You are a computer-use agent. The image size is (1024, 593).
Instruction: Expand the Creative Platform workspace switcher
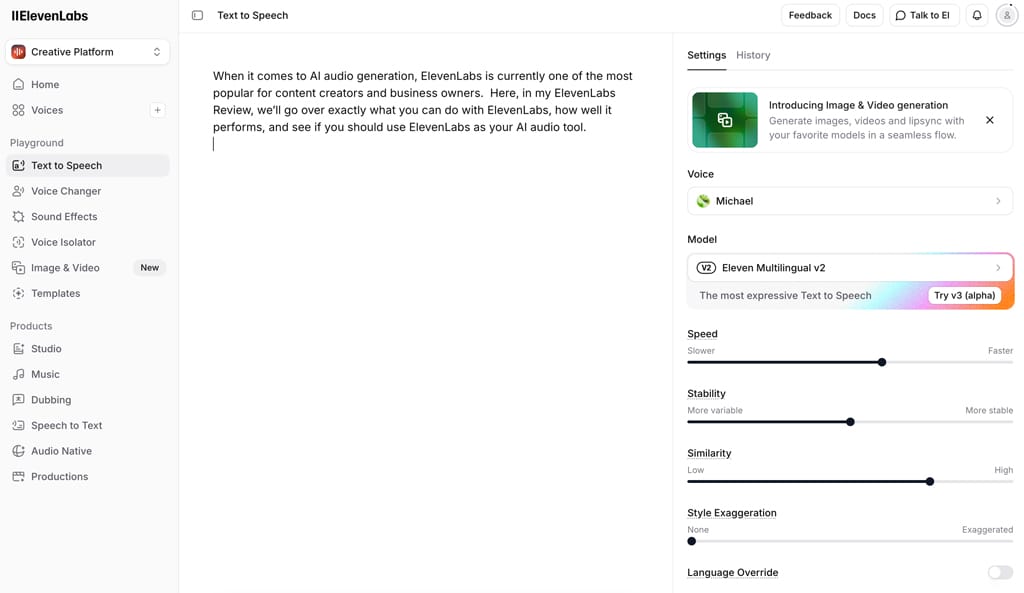(87, 52)
